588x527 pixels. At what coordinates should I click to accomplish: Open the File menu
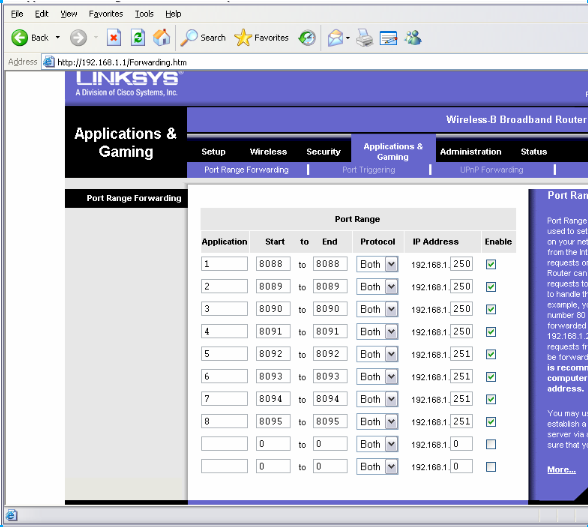tap(17, 14)
